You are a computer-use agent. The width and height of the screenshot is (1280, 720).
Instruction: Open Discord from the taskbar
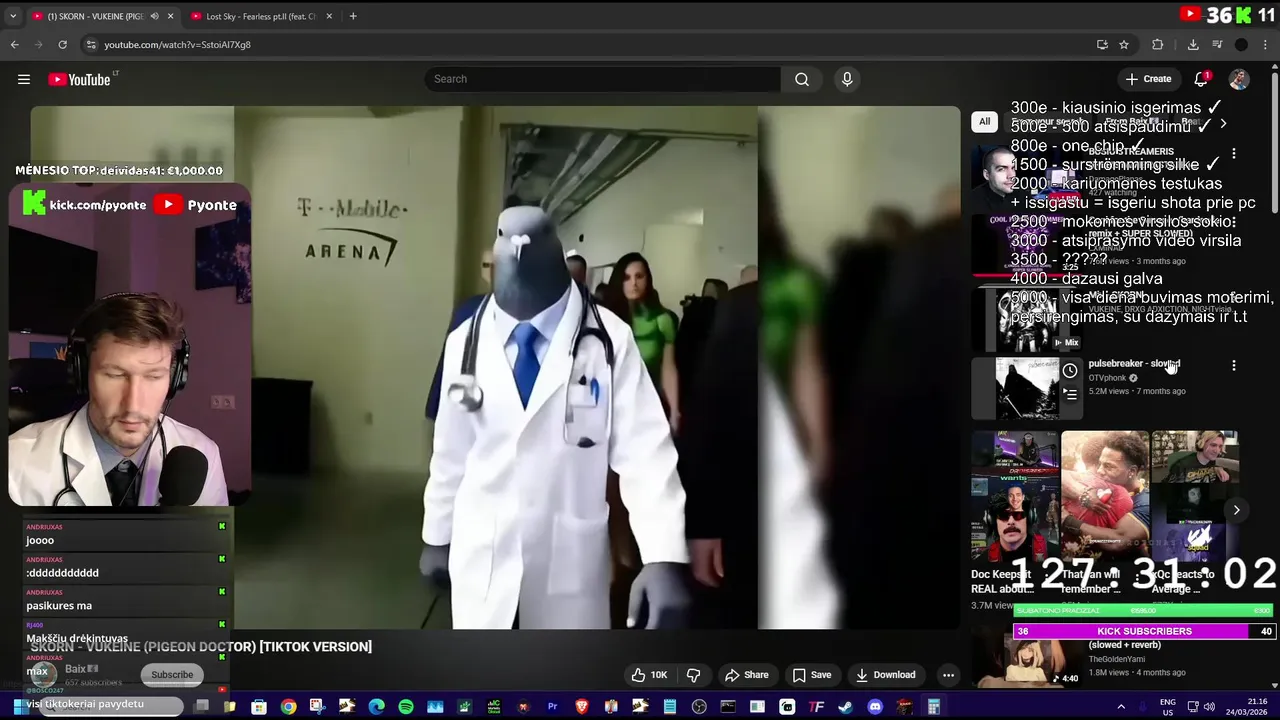[875, 707]
